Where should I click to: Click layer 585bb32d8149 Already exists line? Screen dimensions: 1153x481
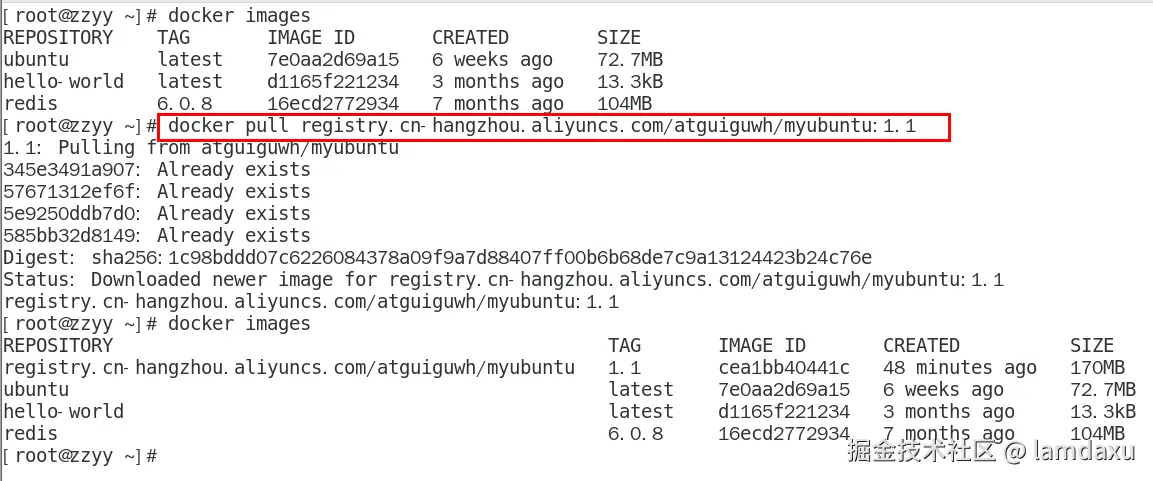157,235
